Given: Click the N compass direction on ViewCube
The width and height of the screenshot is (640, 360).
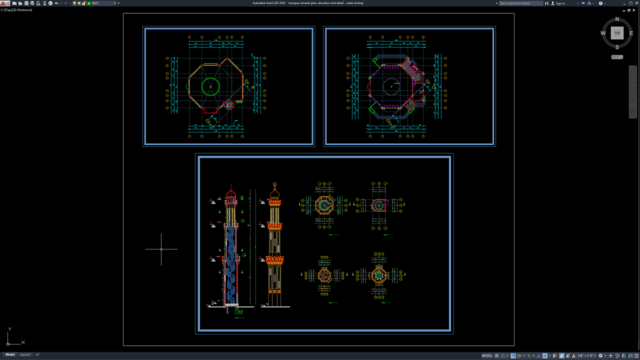Looking at the screenshot, I should point(617,19).
